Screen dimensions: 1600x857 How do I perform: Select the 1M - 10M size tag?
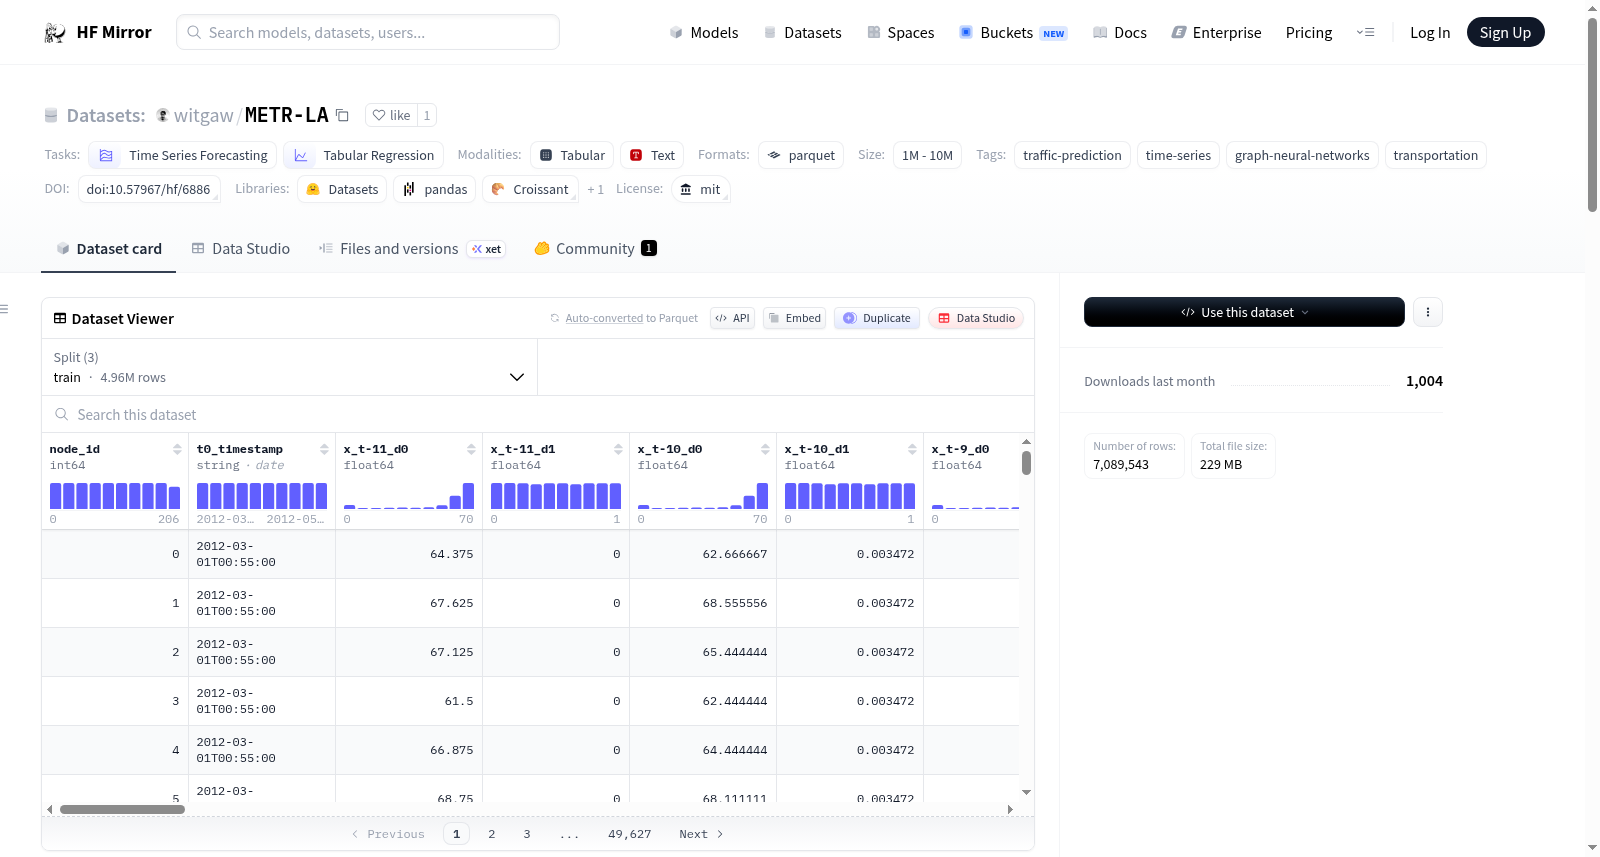pos(927,155)
